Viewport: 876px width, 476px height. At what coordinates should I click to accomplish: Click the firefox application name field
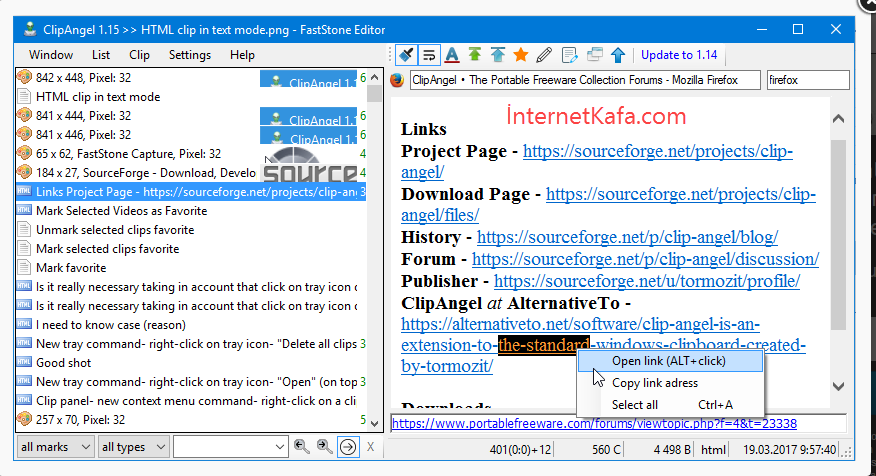point(808,80)
